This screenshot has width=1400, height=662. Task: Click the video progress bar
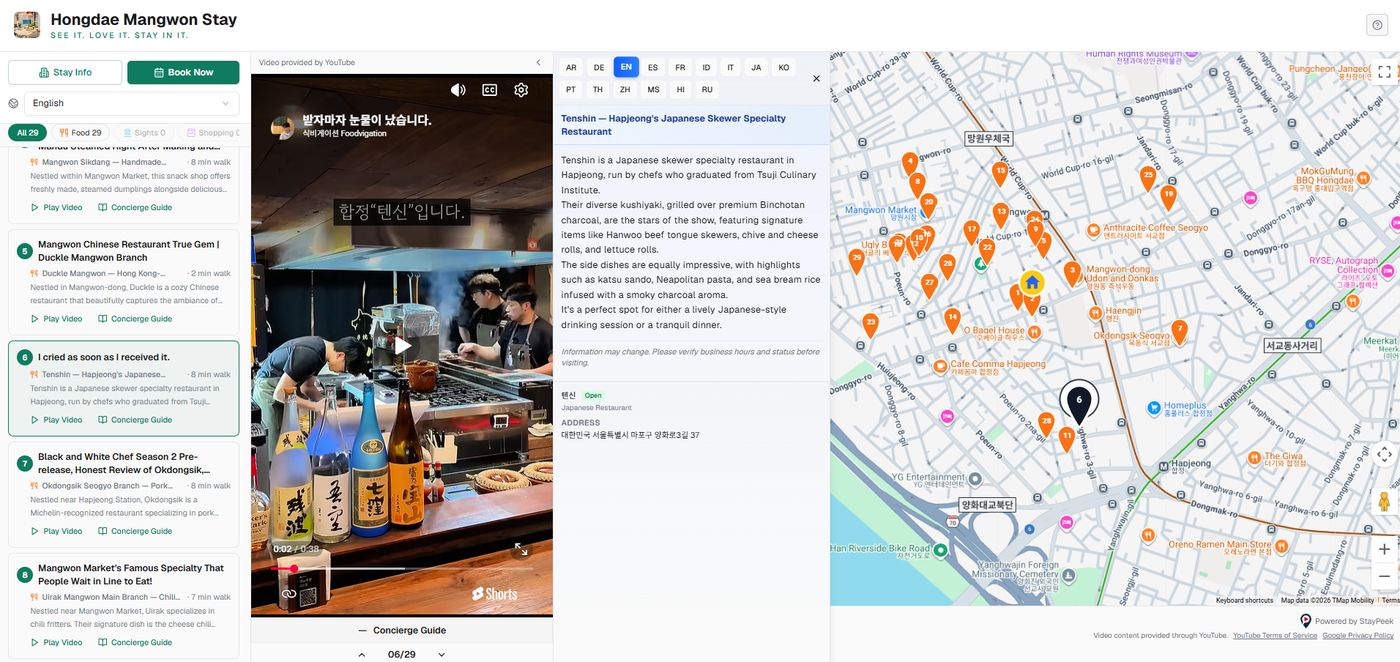point(401,568)
